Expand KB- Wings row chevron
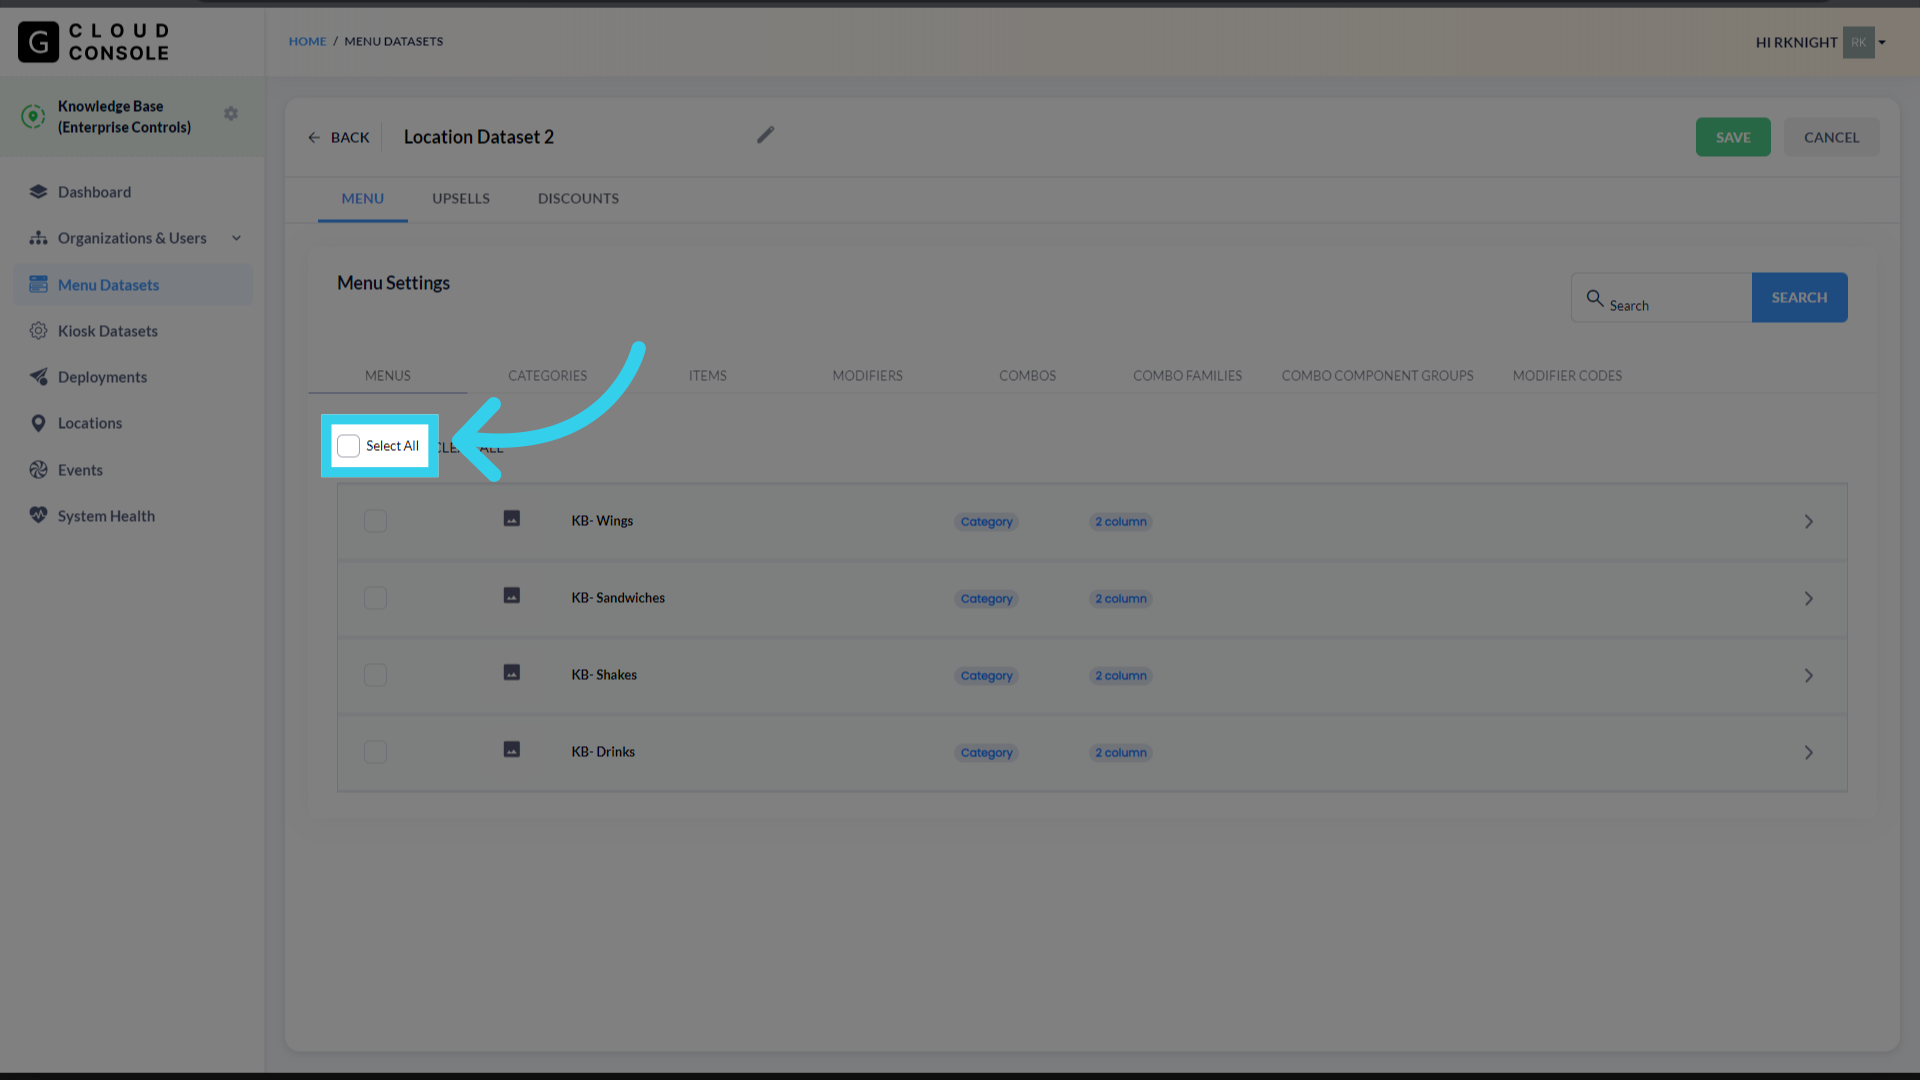The width and height of the screenshot is (1920, 1080). pos(1808,522)
